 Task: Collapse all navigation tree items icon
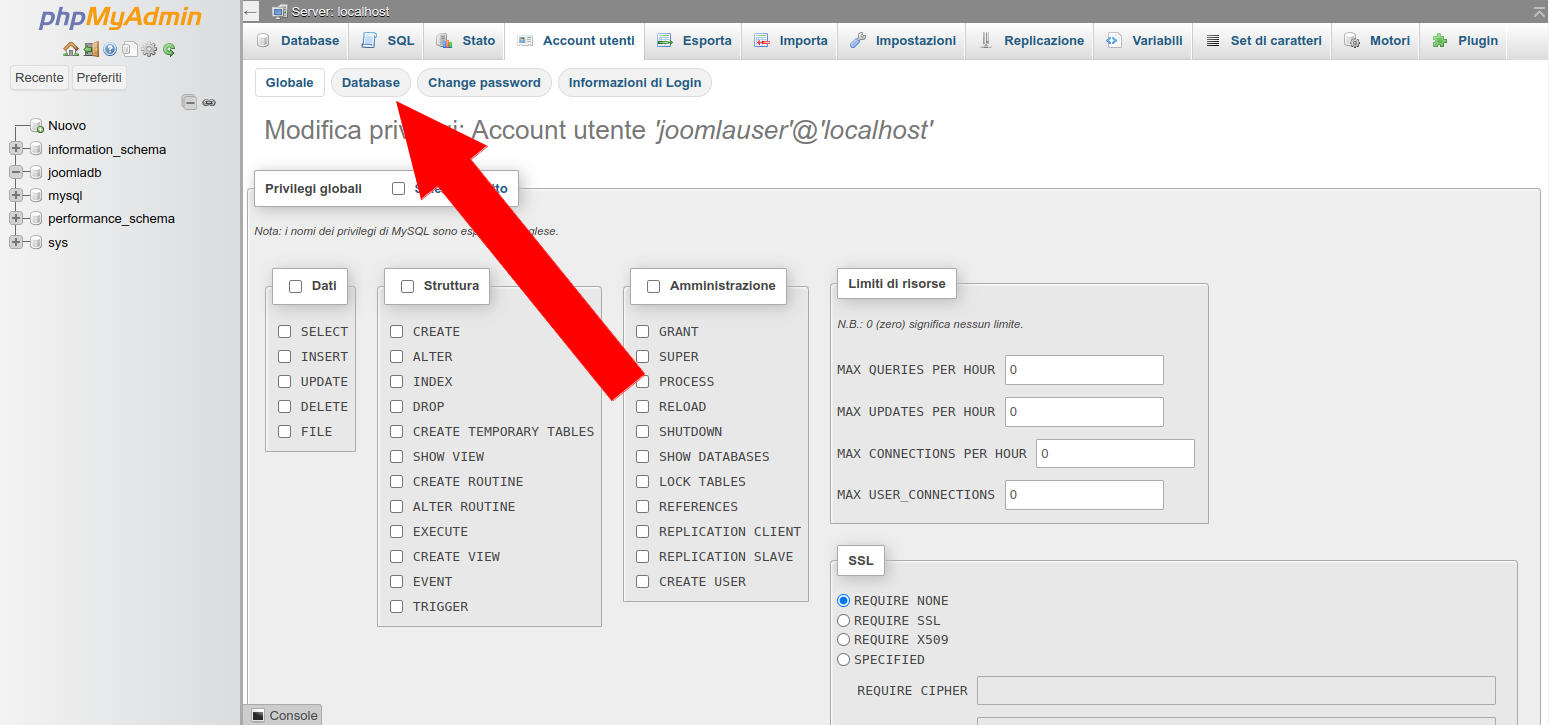coord(190,102)
